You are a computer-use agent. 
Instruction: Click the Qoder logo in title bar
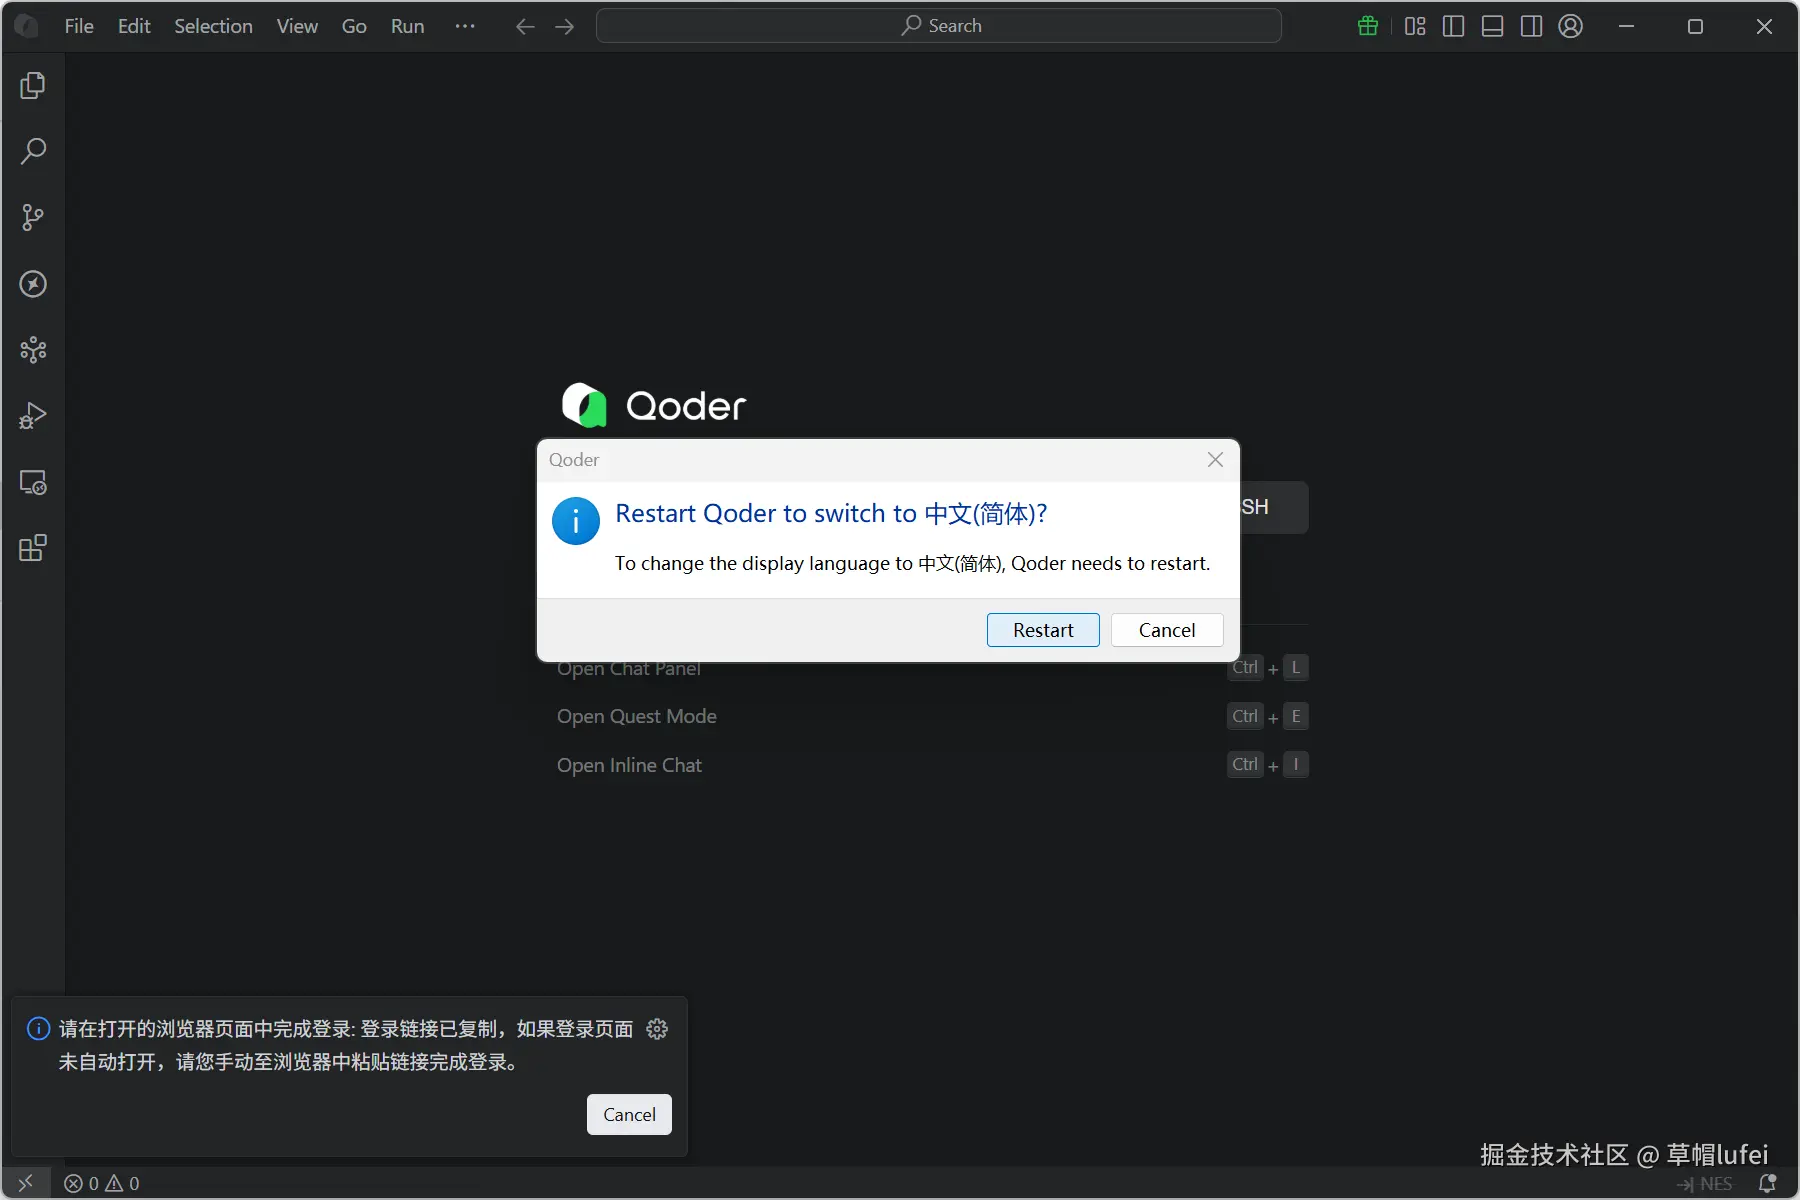pyautogui.click(x=27, y=26)
